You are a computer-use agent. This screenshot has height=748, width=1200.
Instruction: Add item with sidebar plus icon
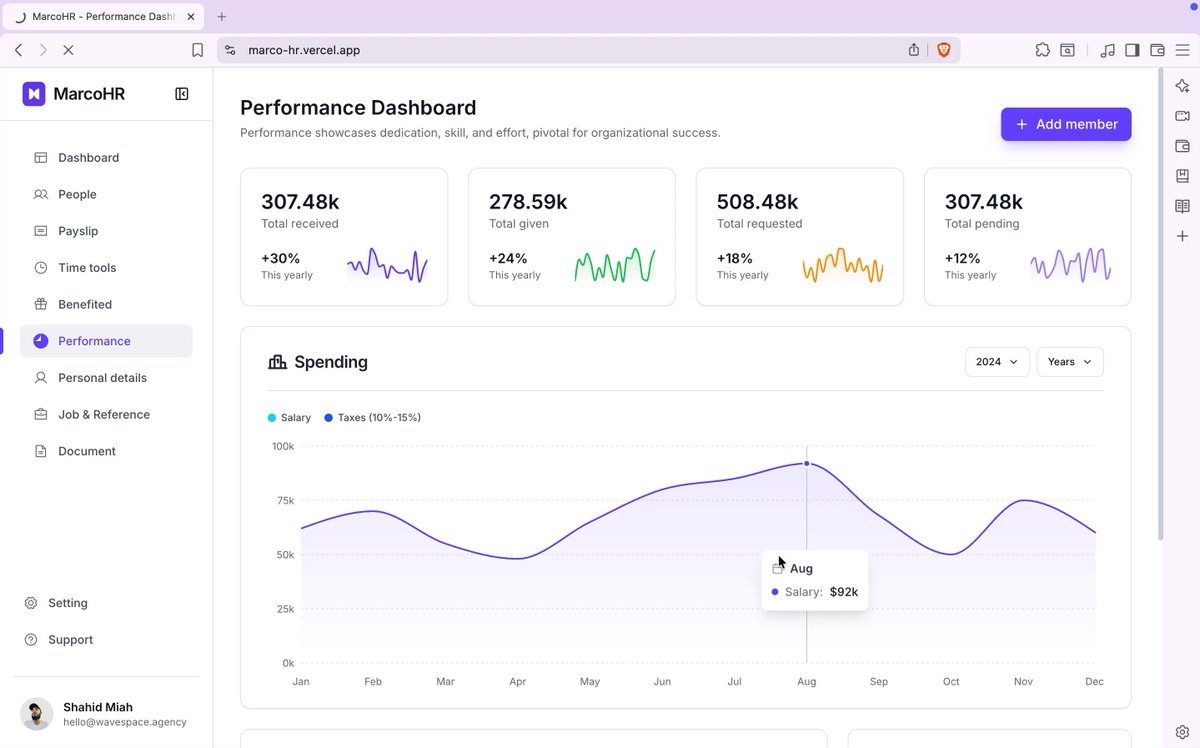click(x=1182, y=236)
